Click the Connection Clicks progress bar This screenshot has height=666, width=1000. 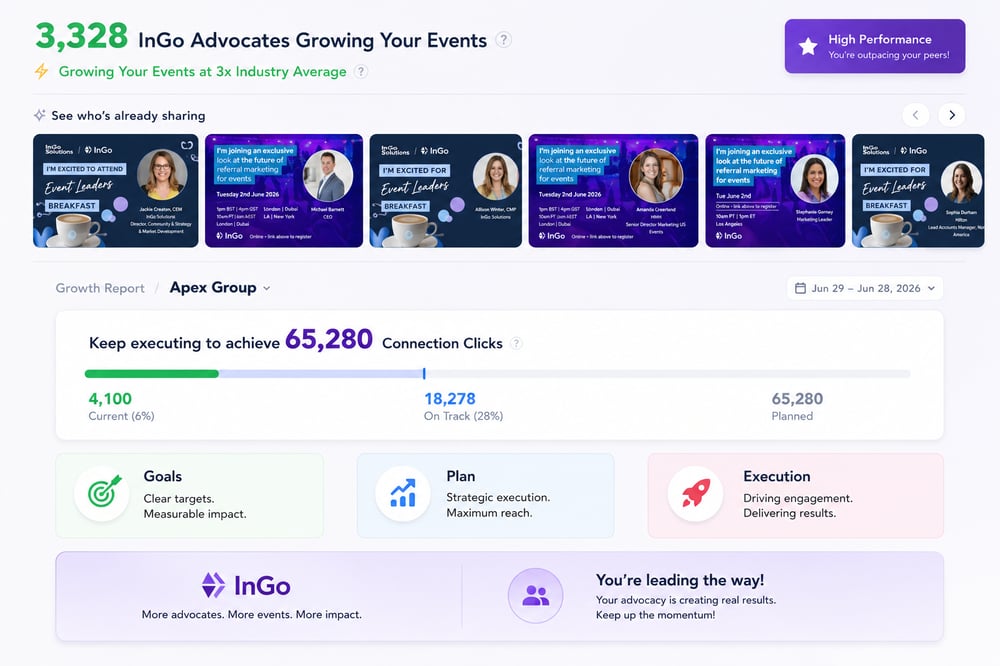pyautogui.click(x=497, y=374)
